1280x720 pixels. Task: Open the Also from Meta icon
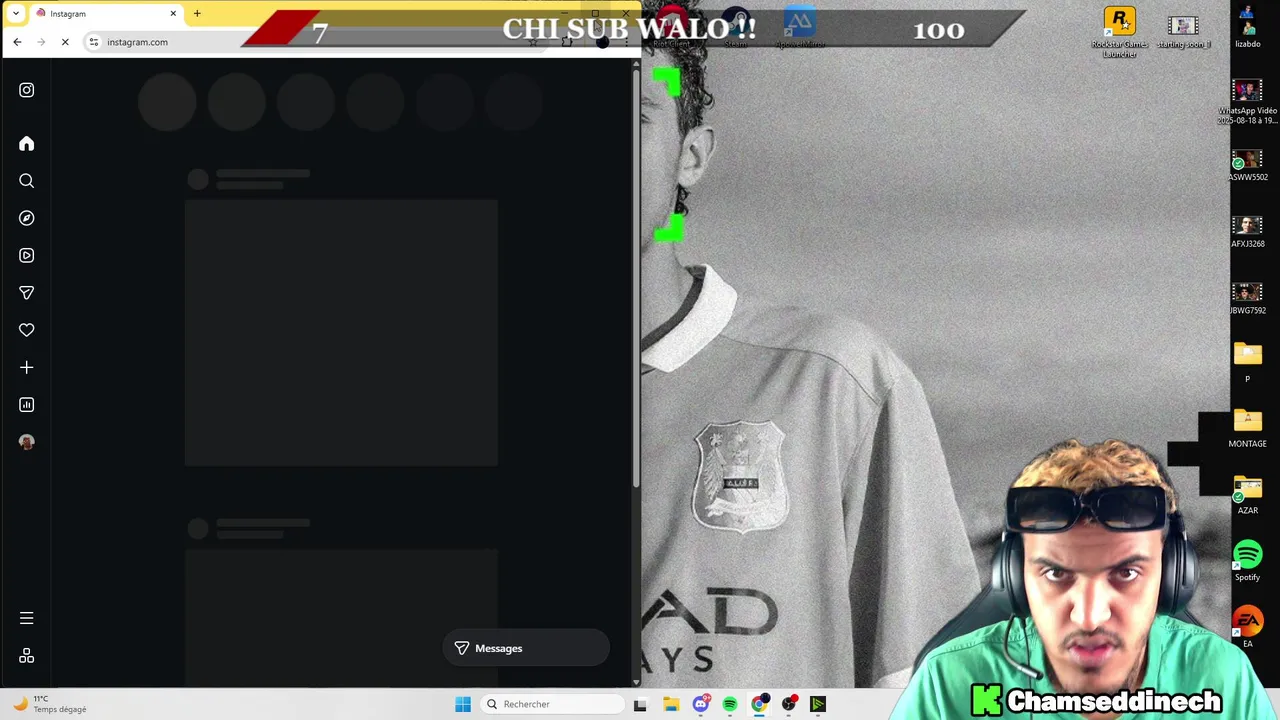(27, 656)
